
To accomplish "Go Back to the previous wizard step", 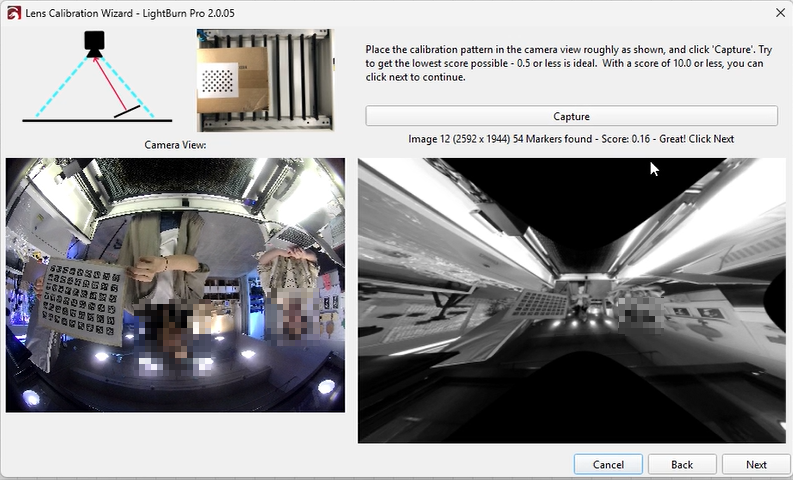I will (x=682, y=464).
